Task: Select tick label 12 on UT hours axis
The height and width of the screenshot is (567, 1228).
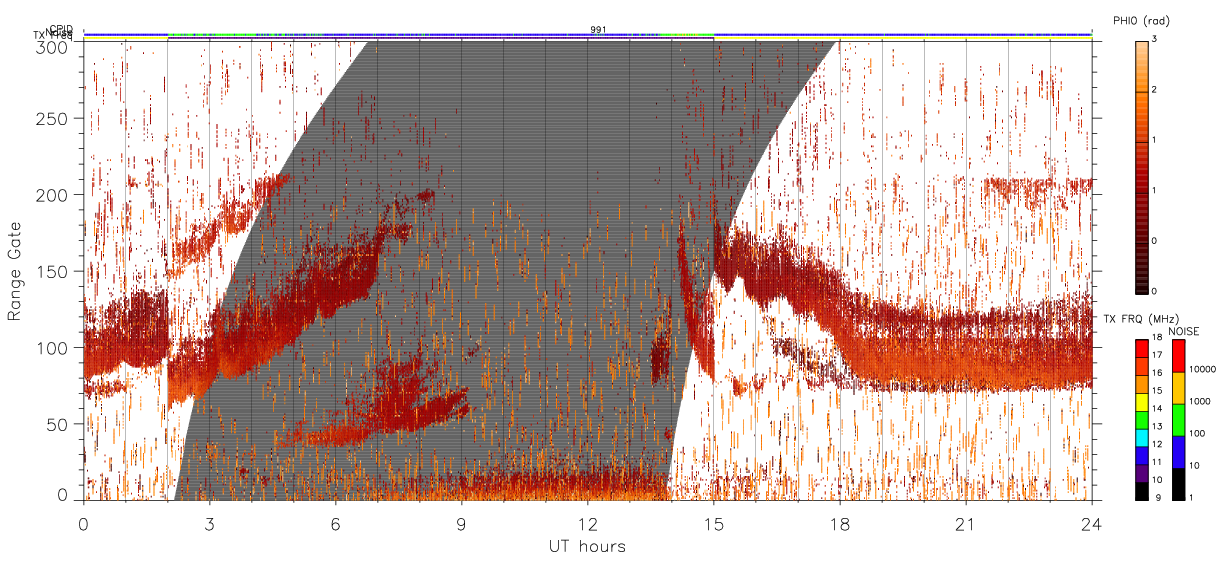Action: click(x=588, y=524)
